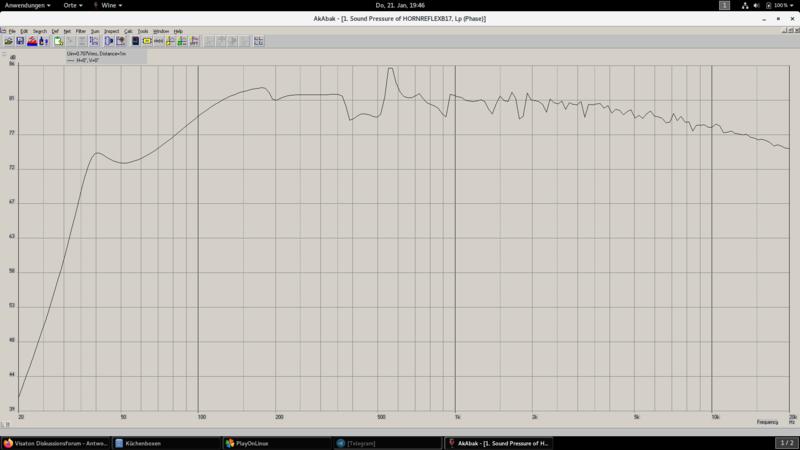
Task: Click the Uin=0.707Vrms, Distance=1m legend text
Action: tap(96, 53)
